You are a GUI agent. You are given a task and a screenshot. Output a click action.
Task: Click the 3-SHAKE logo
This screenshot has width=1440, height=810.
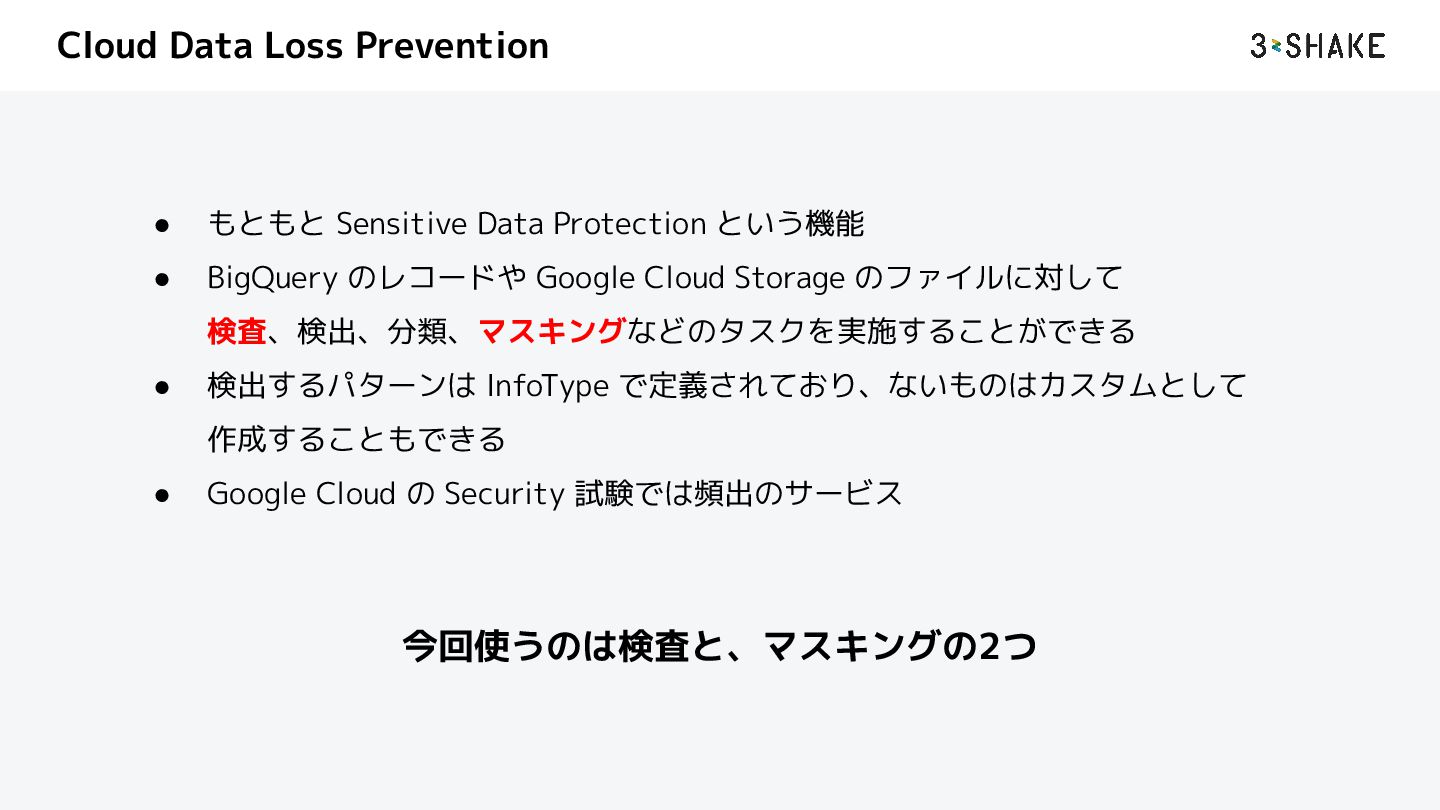click(1317, 46)
